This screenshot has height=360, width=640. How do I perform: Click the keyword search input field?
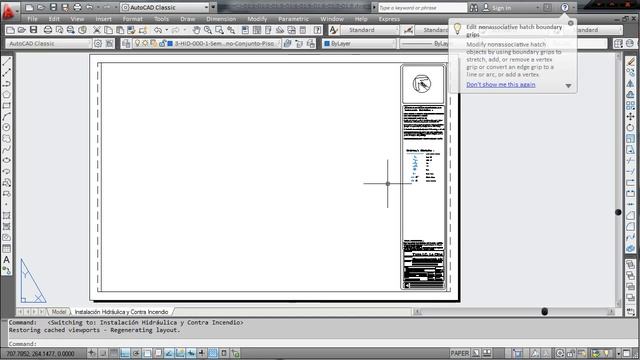point(422,8)
